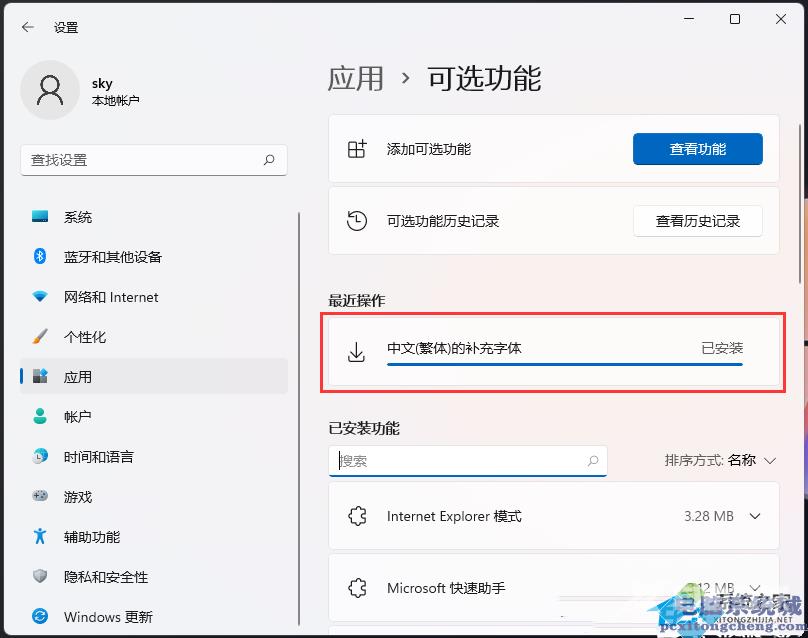808x638 pixels.
Task: Click the download arrow icon beside 中文(繁体)的补充字体
Action: (x=356, y=352)
